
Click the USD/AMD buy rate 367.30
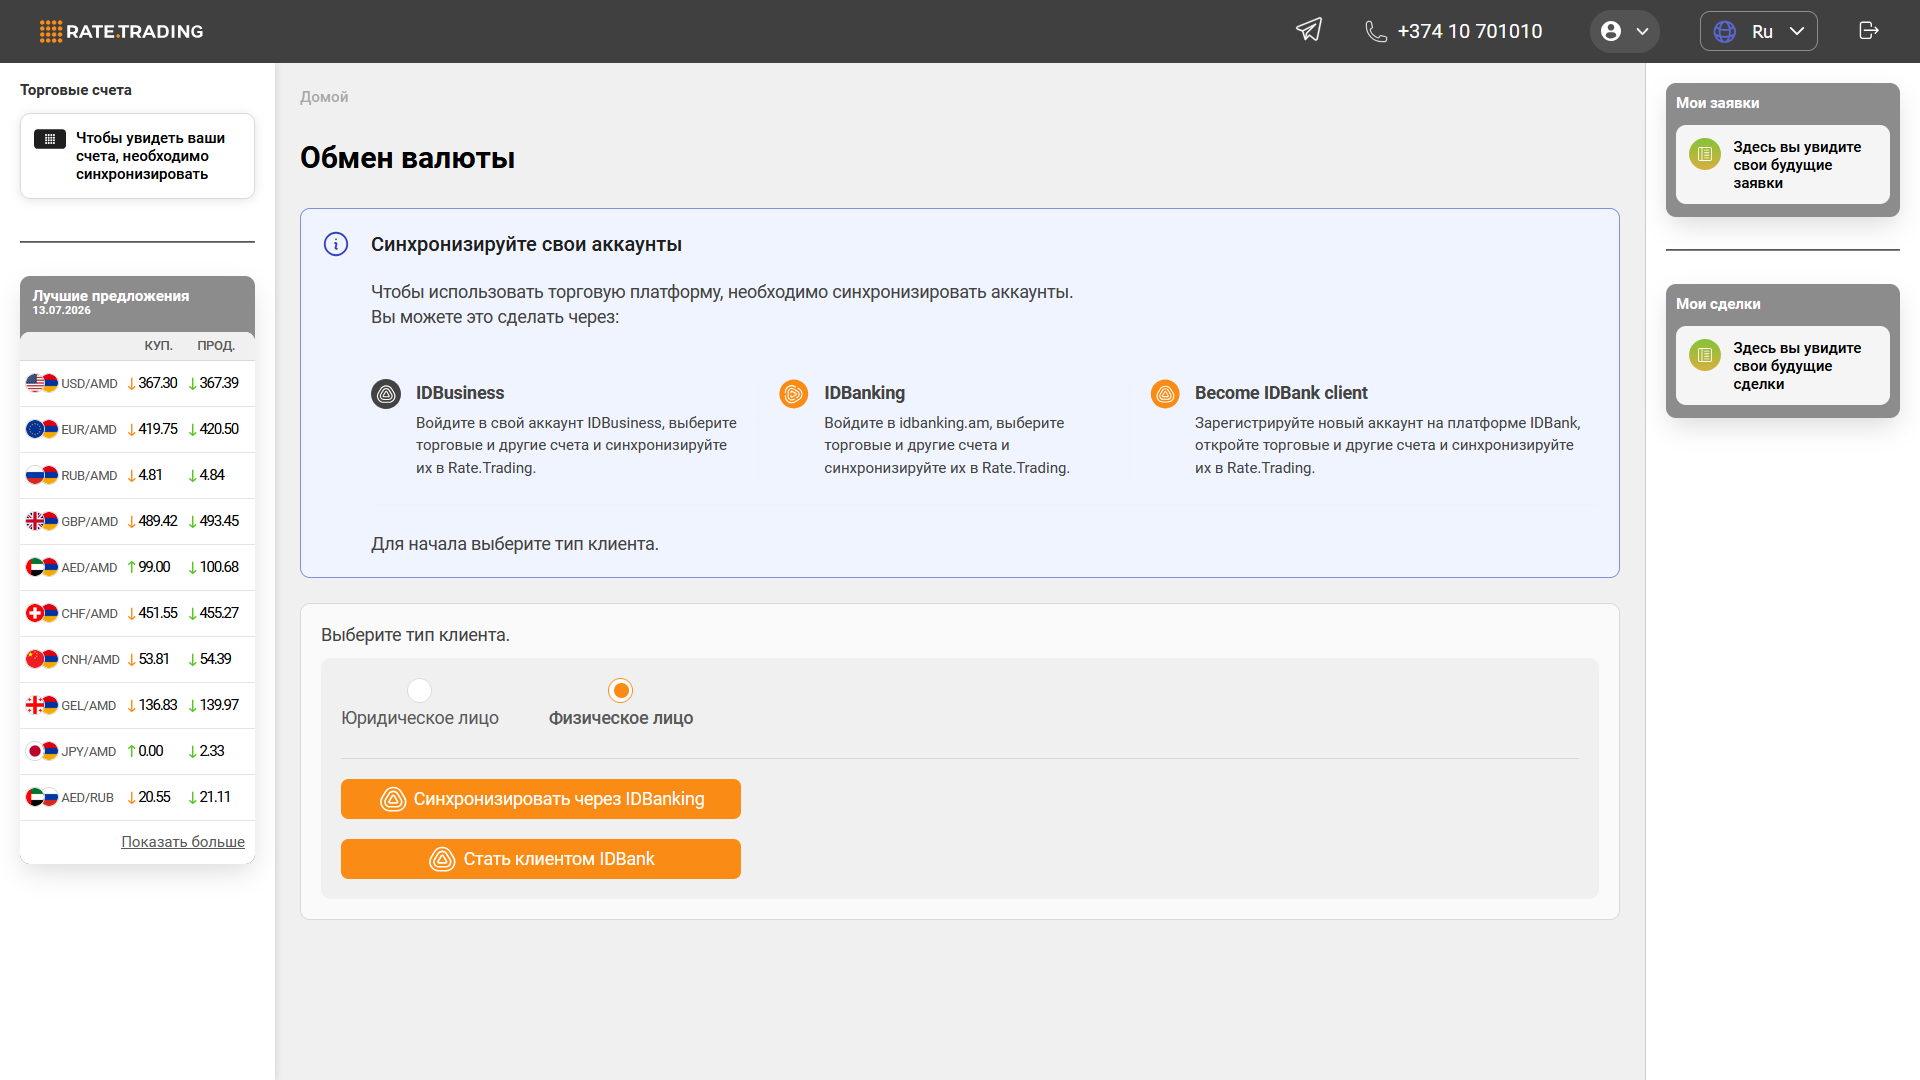point(158,383)
